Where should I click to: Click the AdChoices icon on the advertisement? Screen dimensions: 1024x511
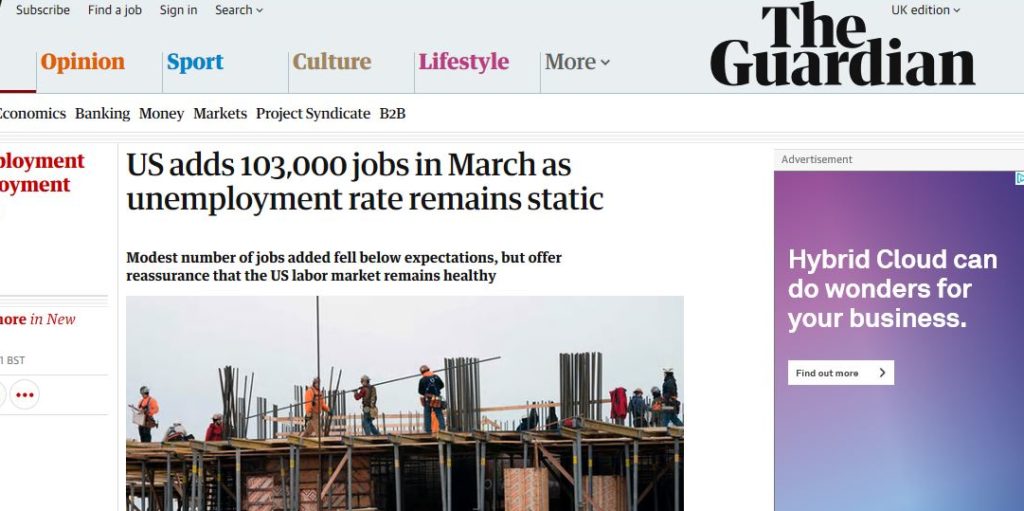click(1019, 178)
